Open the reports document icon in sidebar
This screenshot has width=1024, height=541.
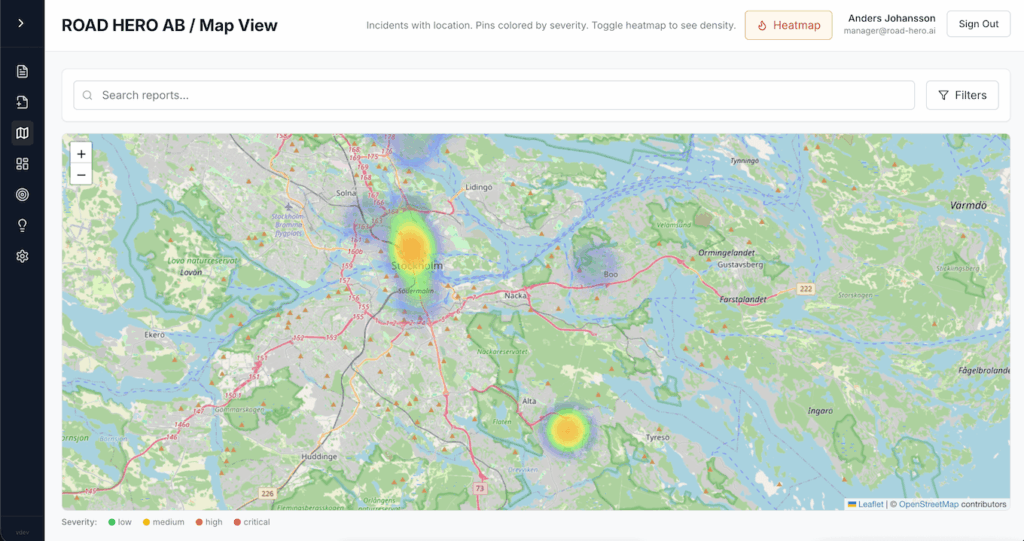tap(22, 71)
